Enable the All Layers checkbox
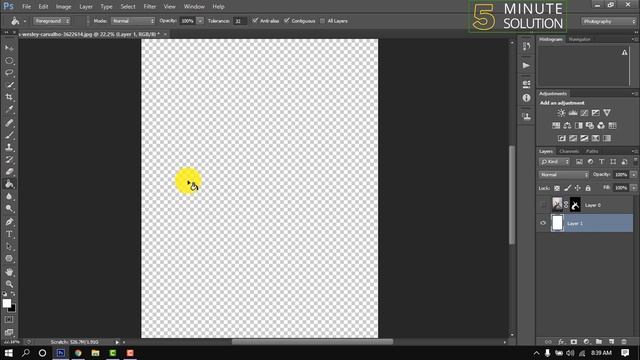The image size is (640, 360). pos(322,21)
